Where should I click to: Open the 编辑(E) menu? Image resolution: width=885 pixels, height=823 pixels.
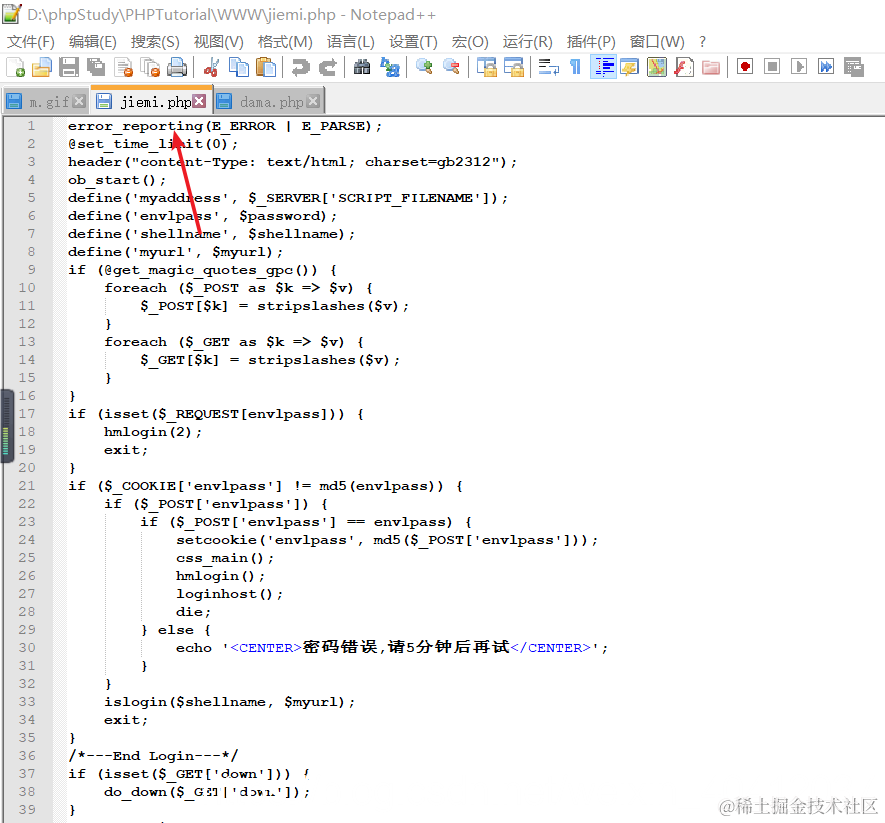tap(93, 42)
